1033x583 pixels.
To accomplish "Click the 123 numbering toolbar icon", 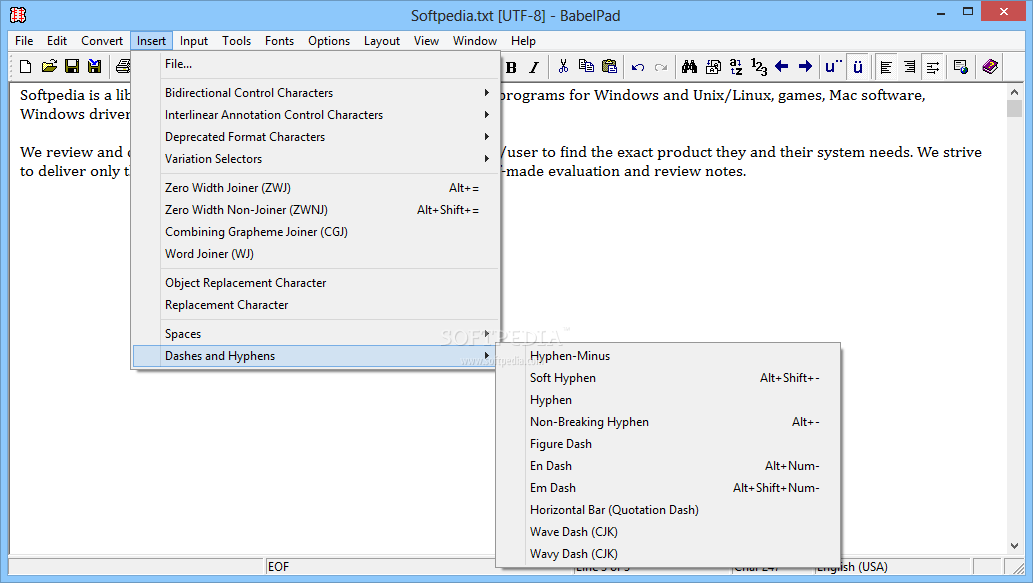I will [x=759, y=67].
